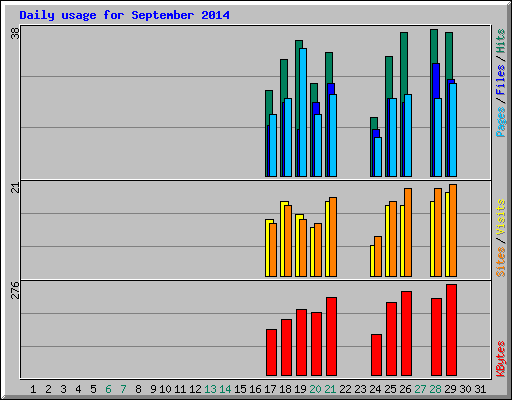Click day label "26" on the x-axis
This screenshot has height=400, width=512.
click(405, 389)
